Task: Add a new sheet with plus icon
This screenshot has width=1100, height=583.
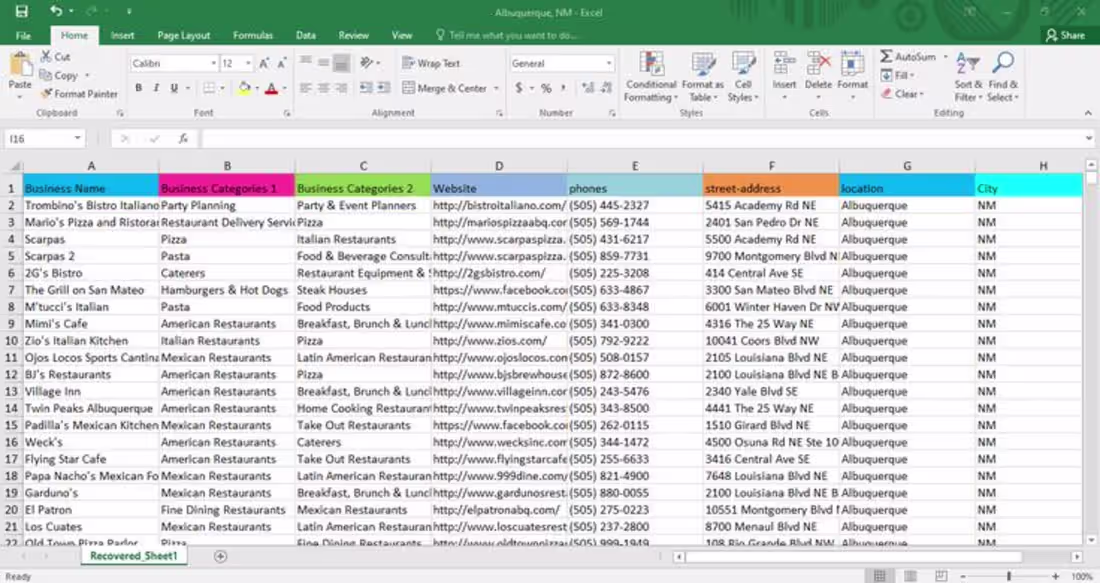Action: (220, 556)
